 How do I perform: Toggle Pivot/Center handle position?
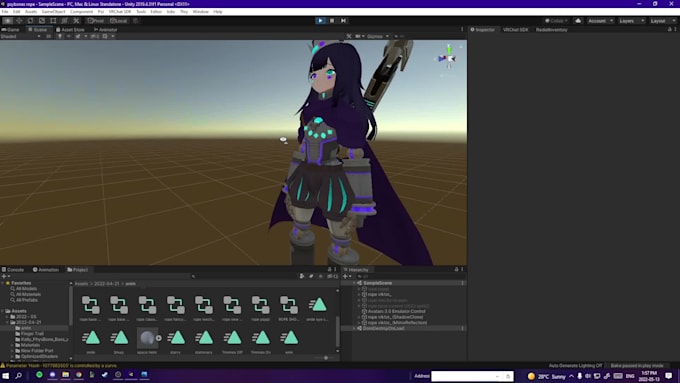(x=96, y=20)
